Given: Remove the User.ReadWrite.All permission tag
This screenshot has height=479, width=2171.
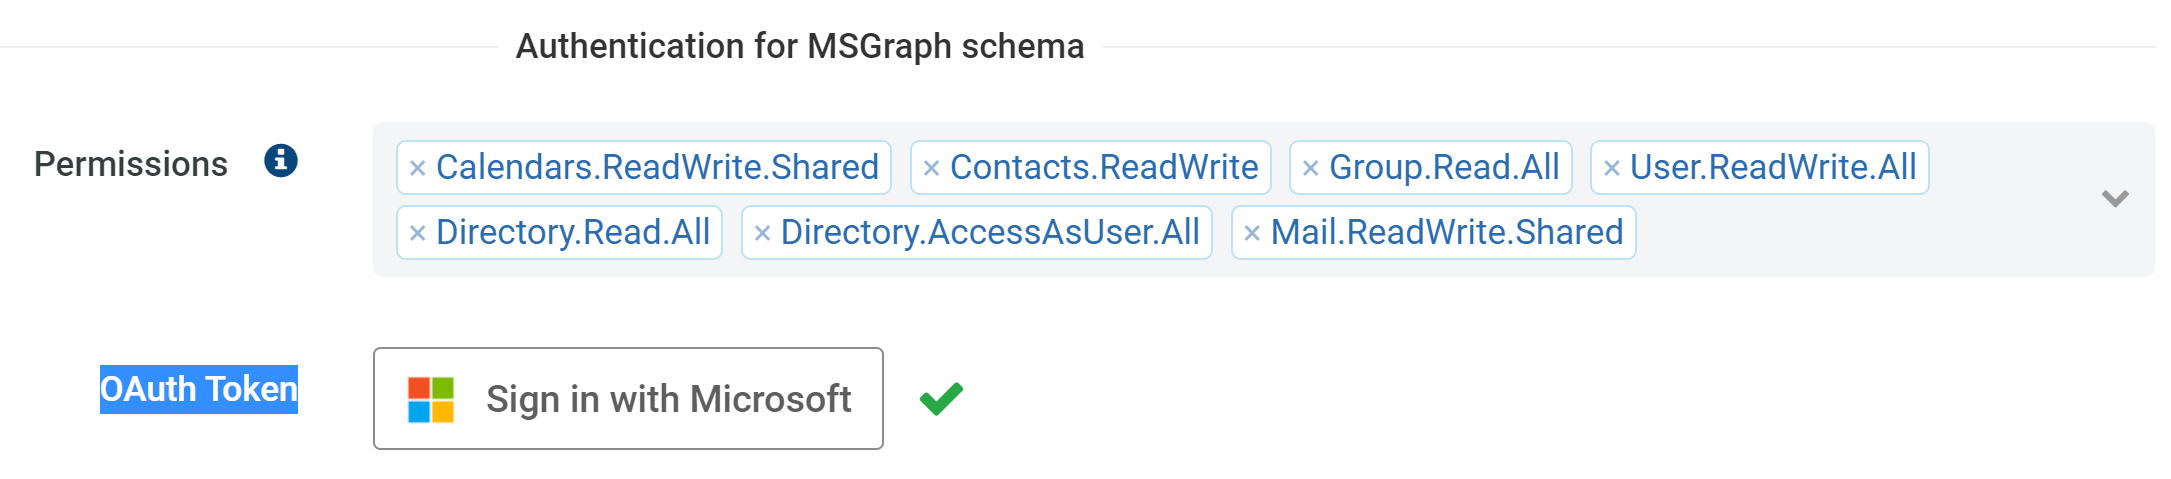Looking at the screenshot, I should click(1611, 169).
